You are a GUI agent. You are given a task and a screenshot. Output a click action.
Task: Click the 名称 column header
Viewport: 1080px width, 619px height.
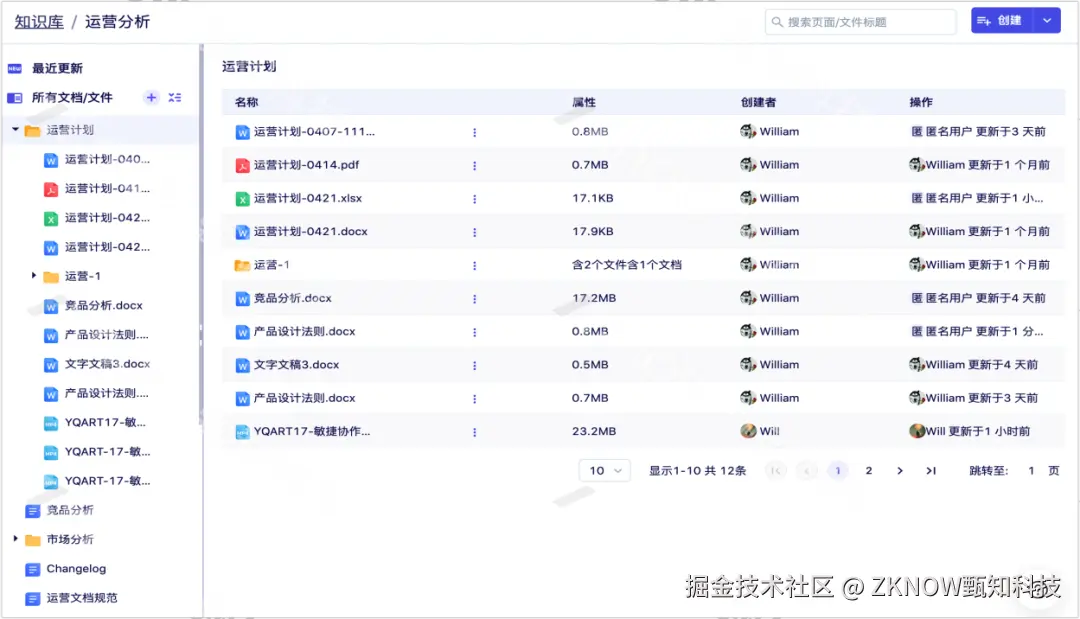coord(246,102)
